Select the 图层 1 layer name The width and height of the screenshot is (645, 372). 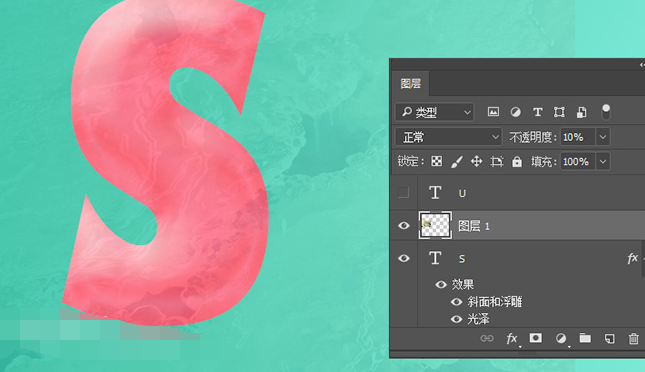pyautogui.click(x=473, y=226)
